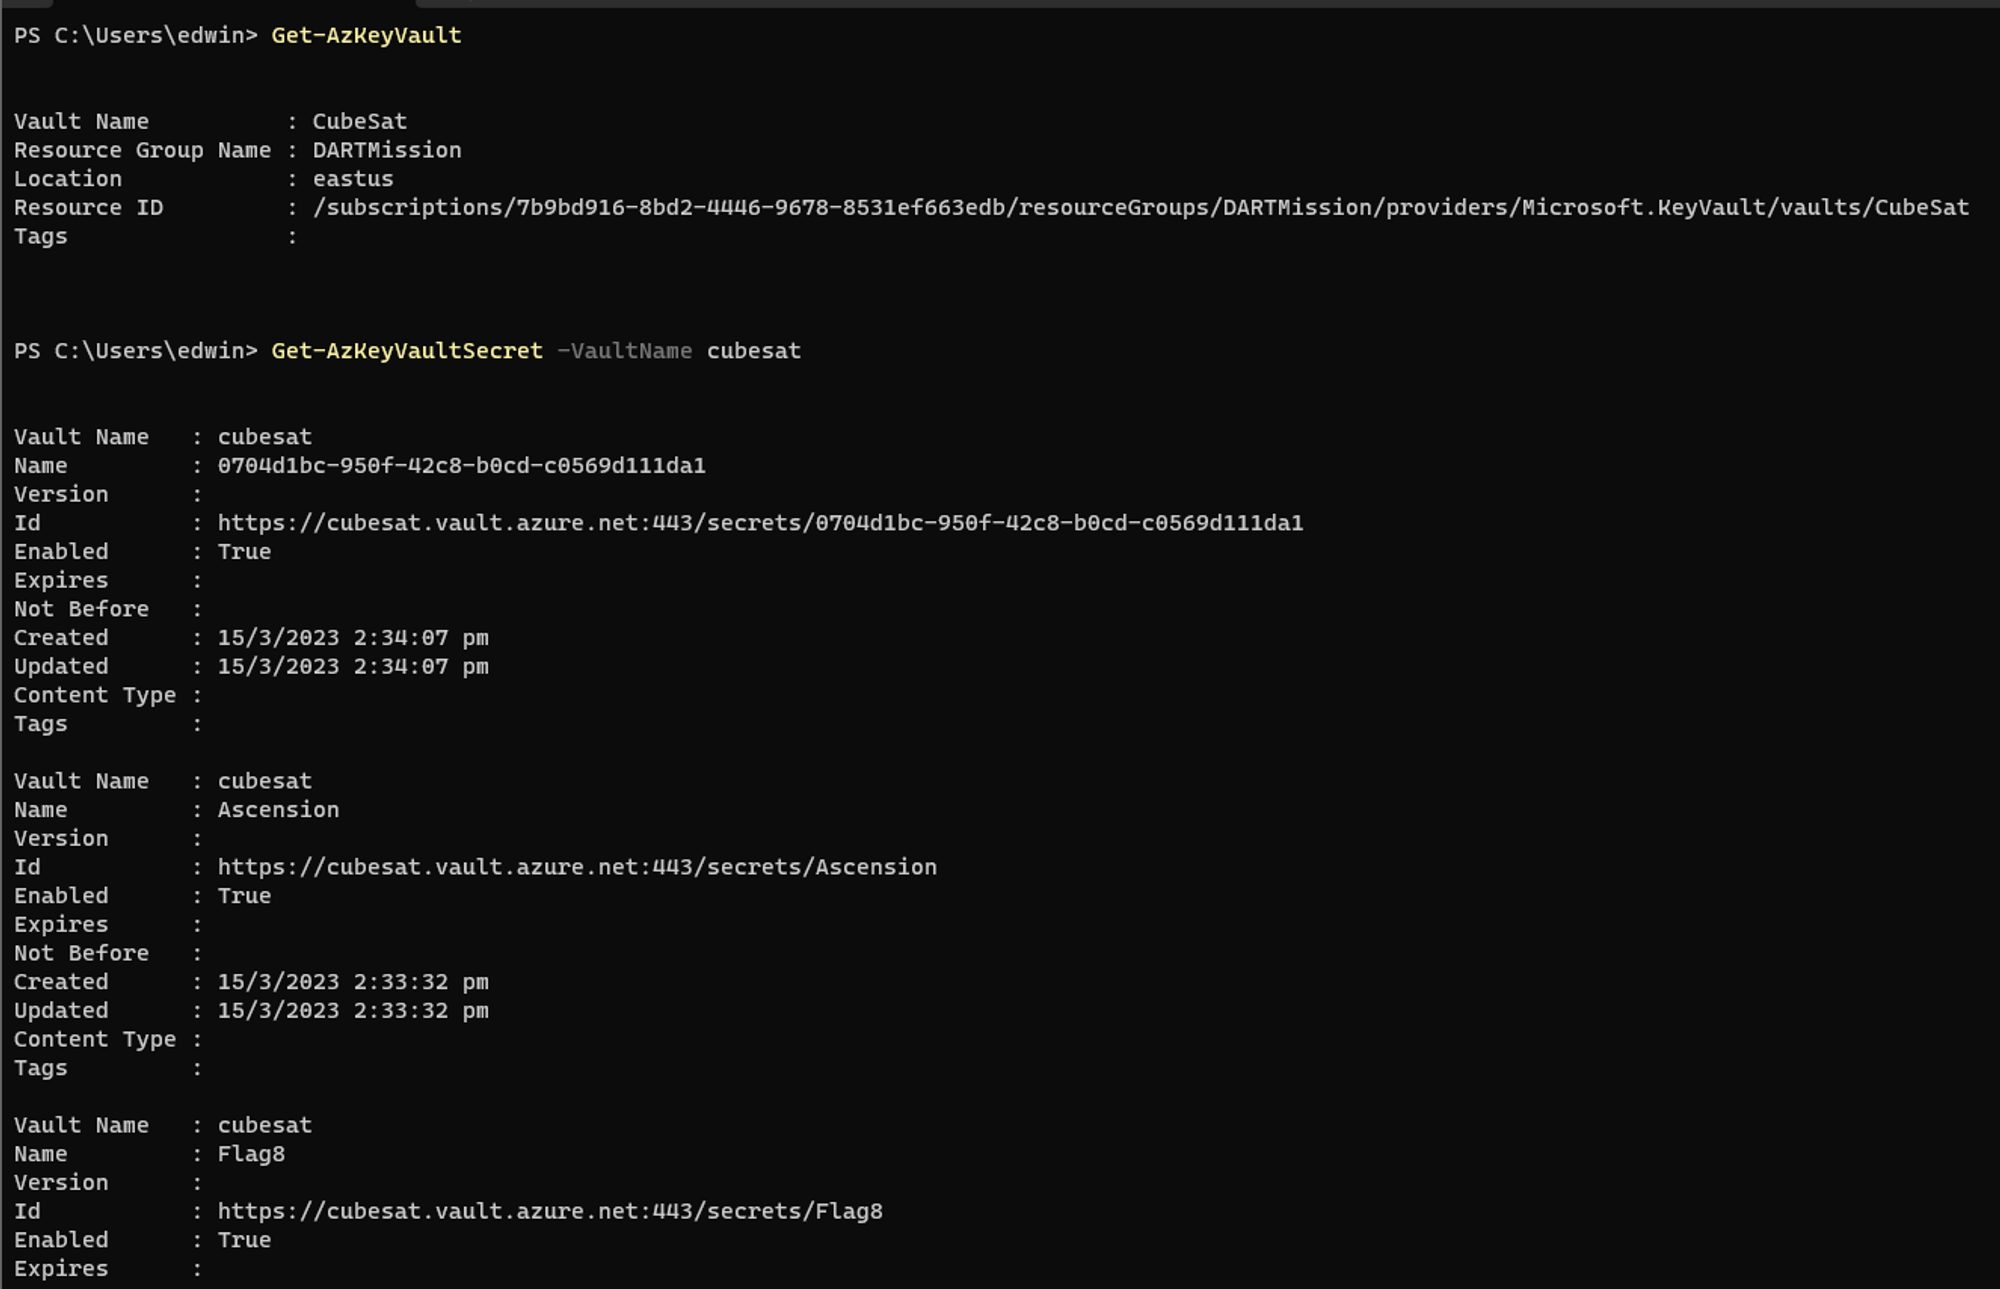The image size is (2000, 1289).
Task: Click the Flag8 secret name value
Action: pyautogui.click(x=251, y=1154)
